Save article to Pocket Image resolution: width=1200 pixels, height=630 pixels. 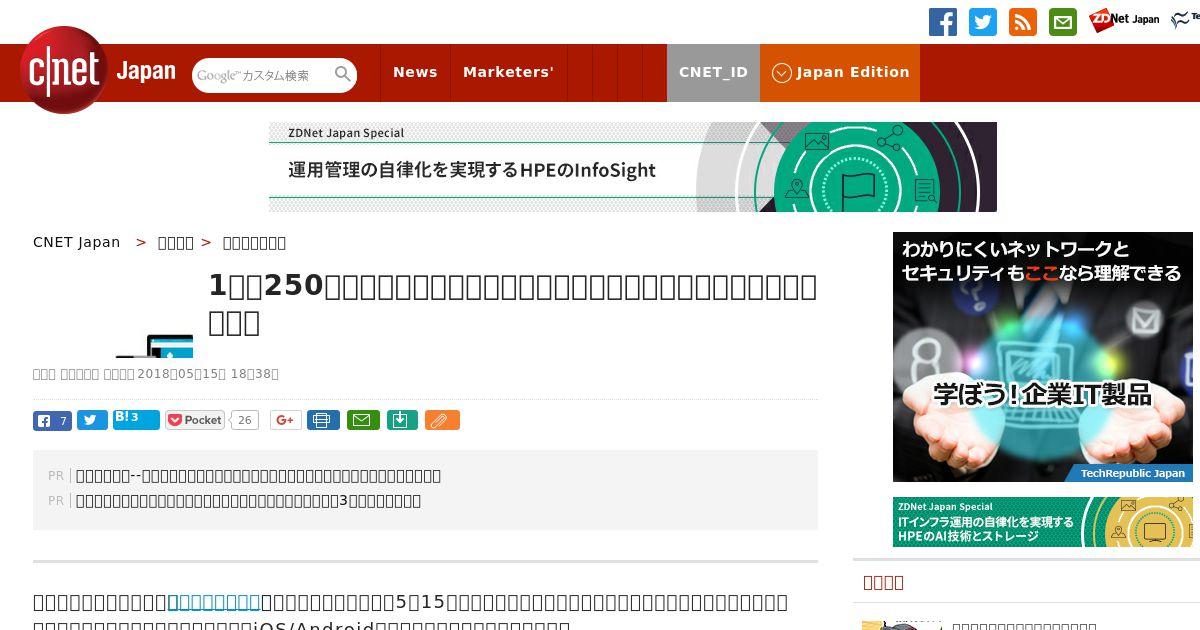coord(195,420)
